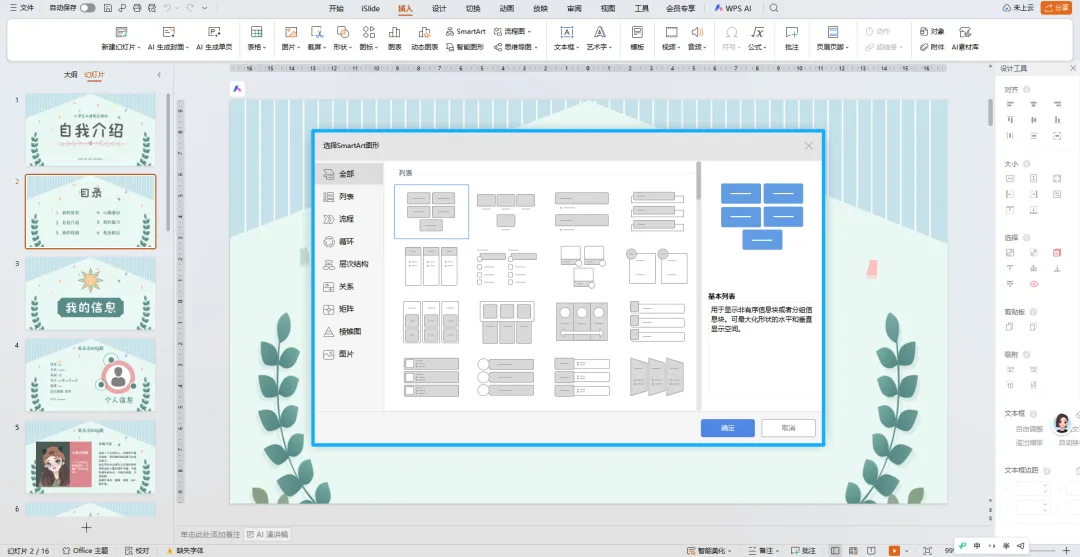
Task: Click the SmartArt button in ribbon
Action: [x=466, y=31]
